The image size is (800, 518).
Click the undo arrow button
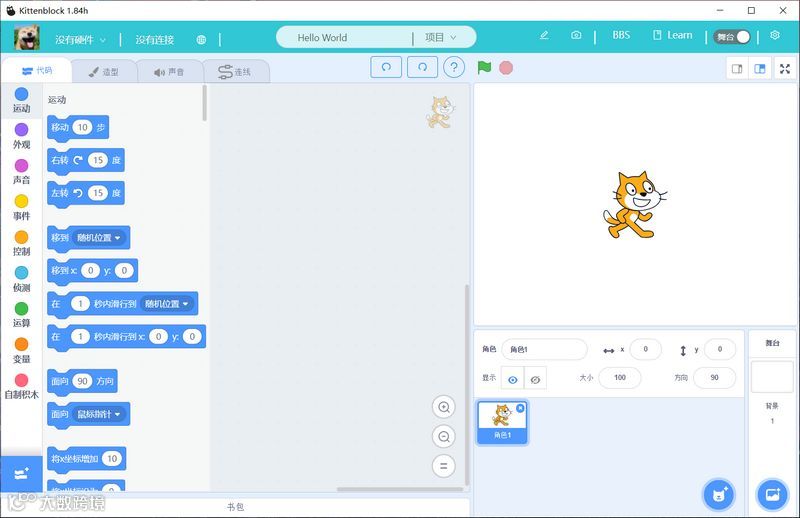(x=386, y=67)
